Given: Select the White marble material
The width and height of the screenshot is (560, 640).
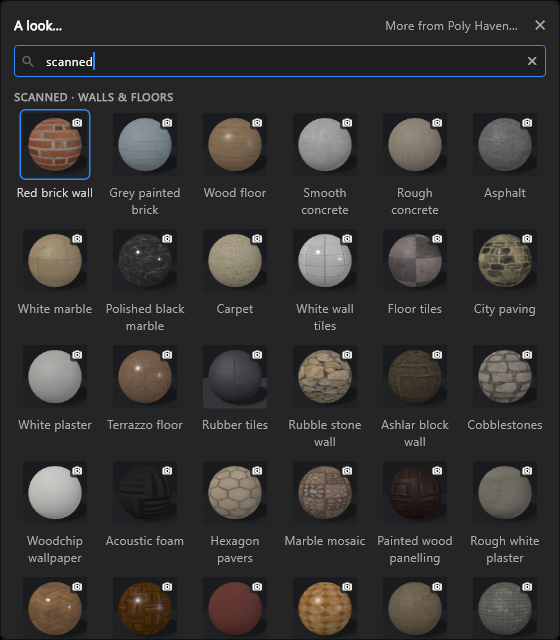Looking at the screenshot, I should coord(55,260).
